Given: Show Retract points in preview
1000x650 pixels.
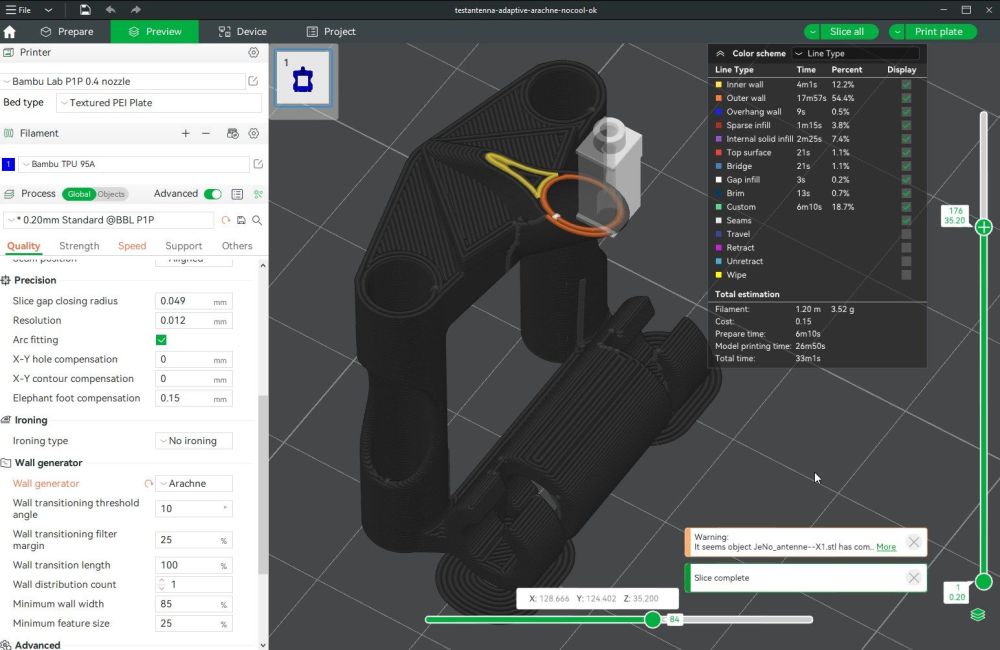Looking at the screenshot, I should (906, 247).
